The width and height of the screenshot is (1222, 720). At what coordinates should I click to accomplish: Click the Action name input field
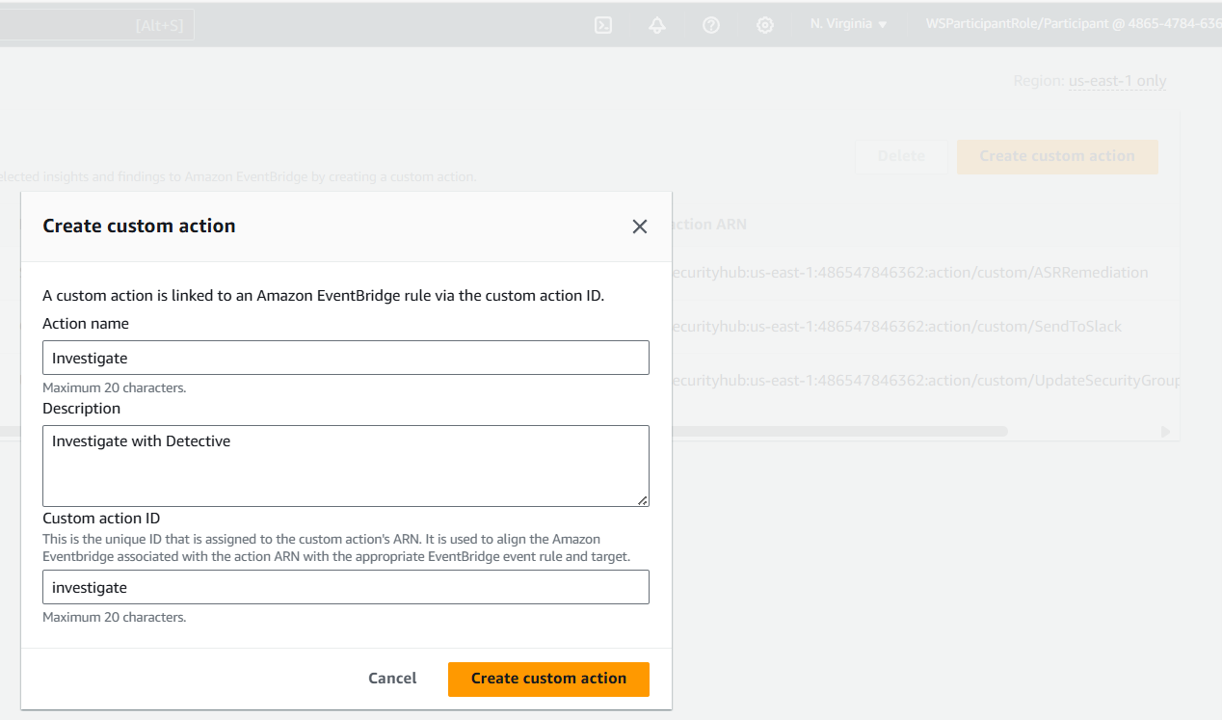[x=346, y=358]
